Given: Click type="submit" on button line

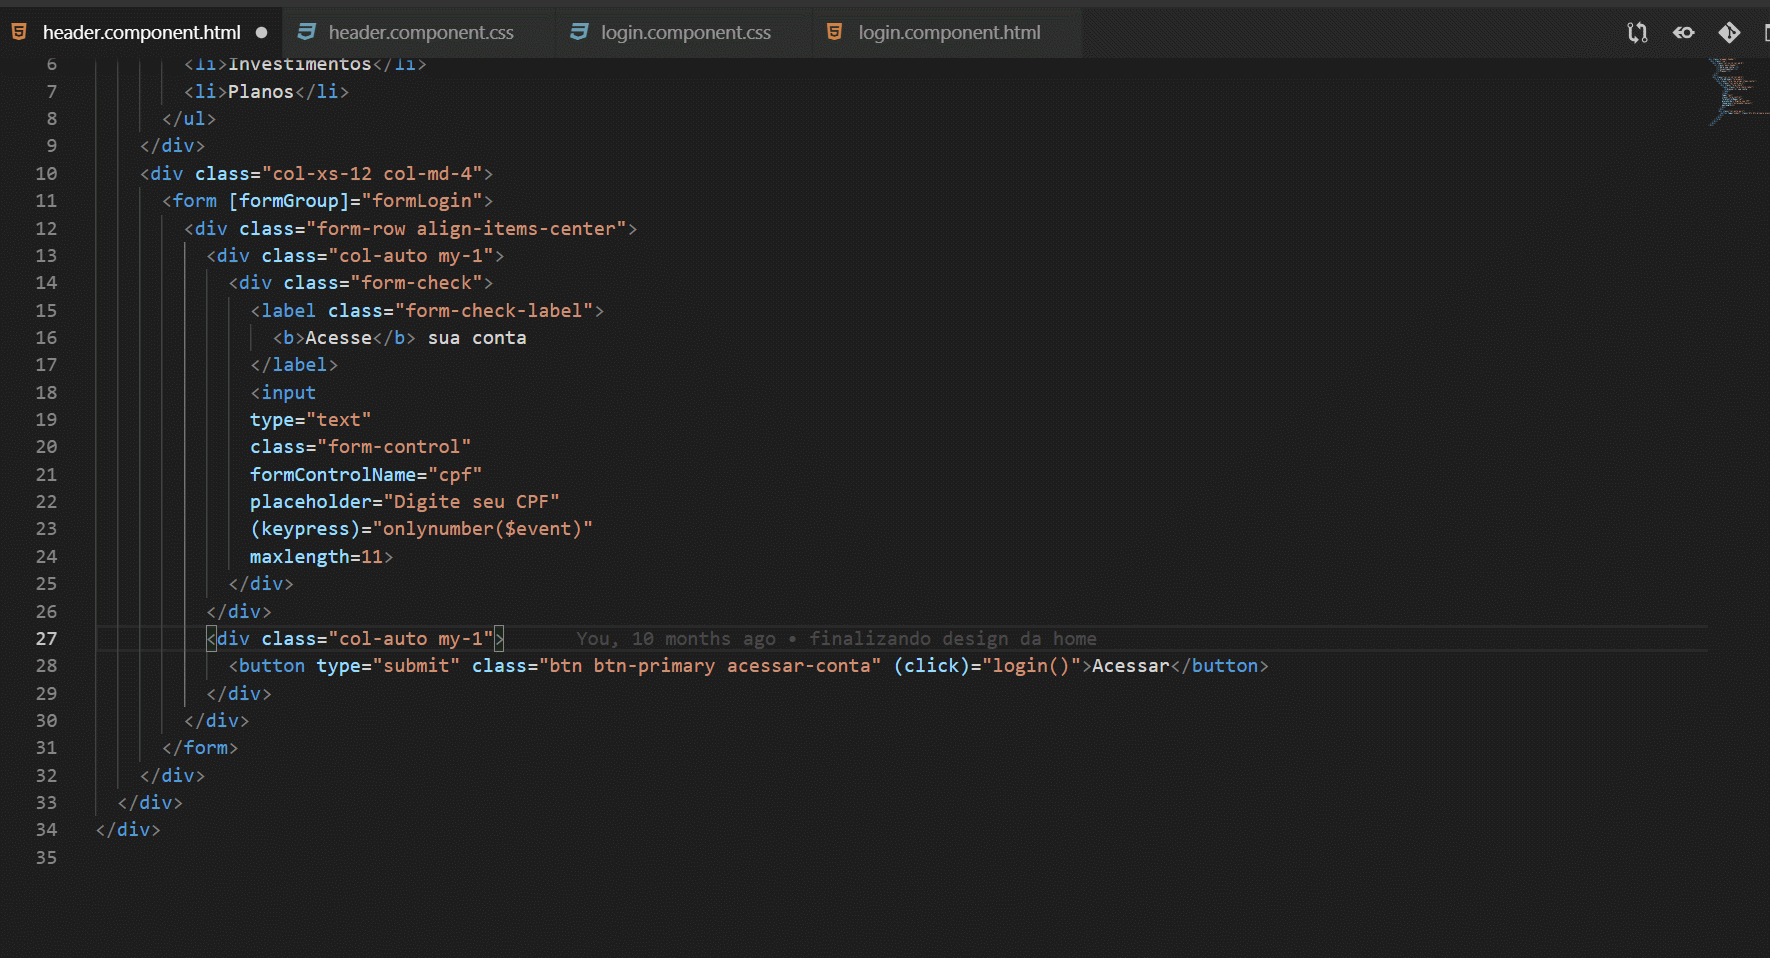Looking at the screenshot, I should (389, 665).
